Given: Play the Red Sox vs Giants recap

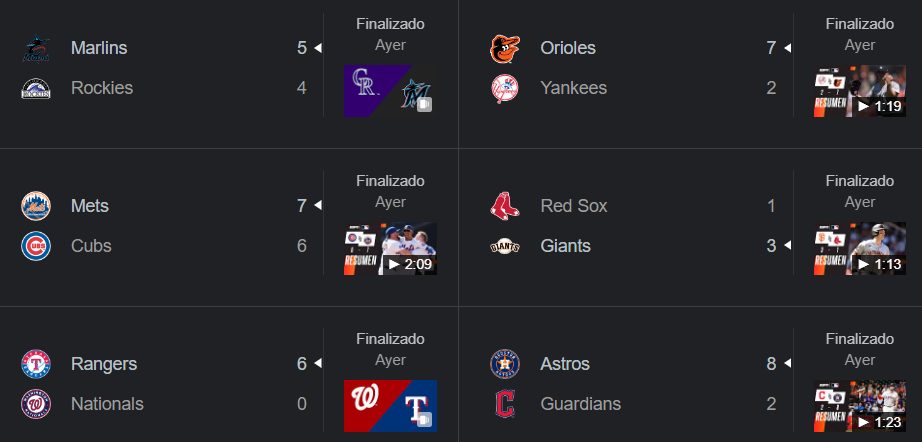Looking at the screenshot, I should pyautogui.click(x=859, y=249).
